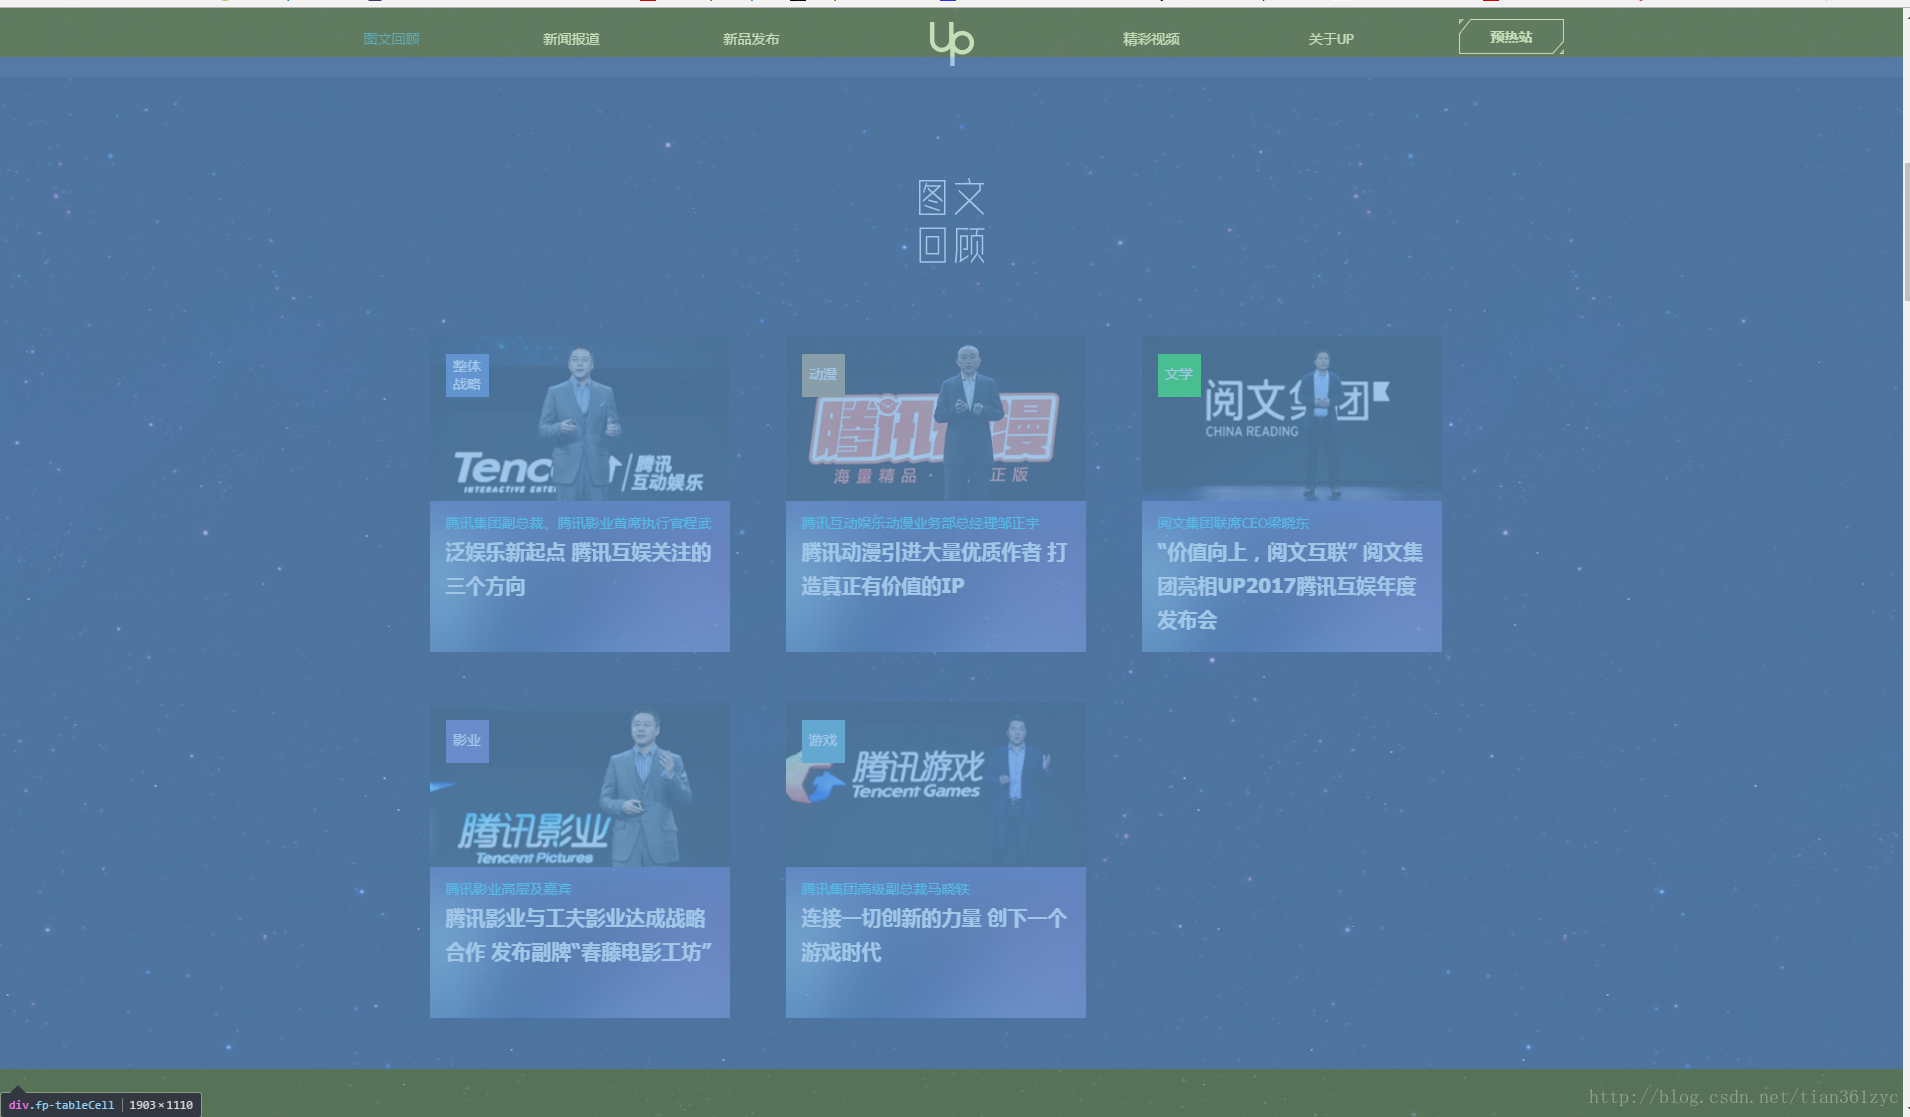This screenshot has height=1117, width=1910.
Task: Open article 连接一切创新的力量 创下一个游戏时代
Action: point(934,935)
